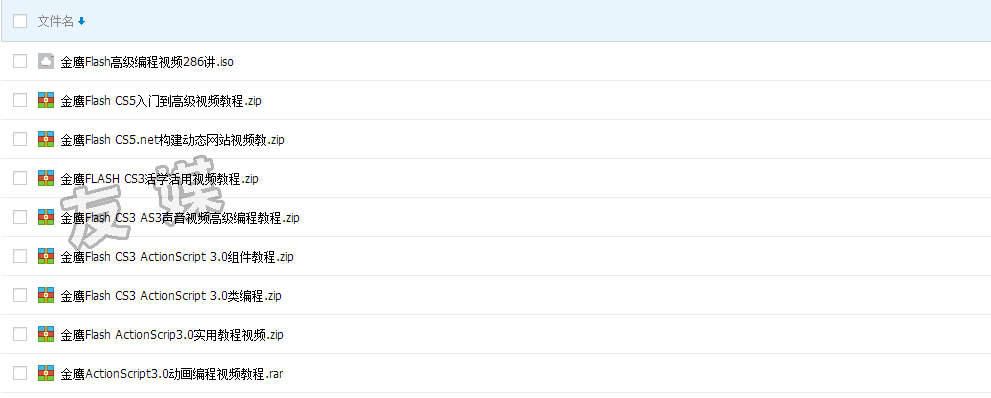Click the archive icon for CS5.net构建动态网站视频教

pyautogui.click(x=46, y=139)
